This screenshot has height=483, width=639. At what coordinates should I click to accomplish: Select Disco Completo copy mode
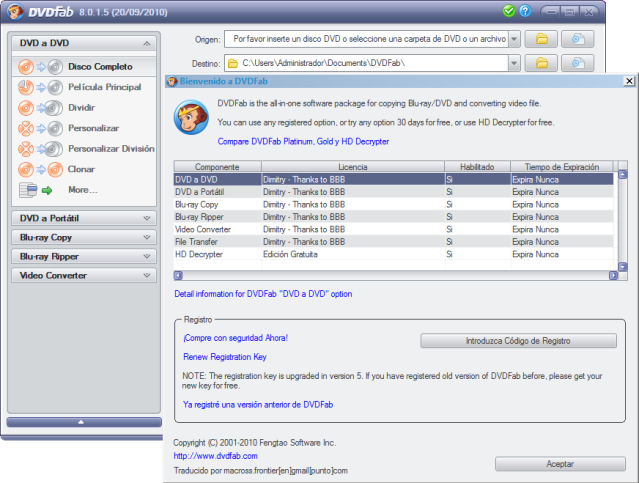tap(84, 66)
